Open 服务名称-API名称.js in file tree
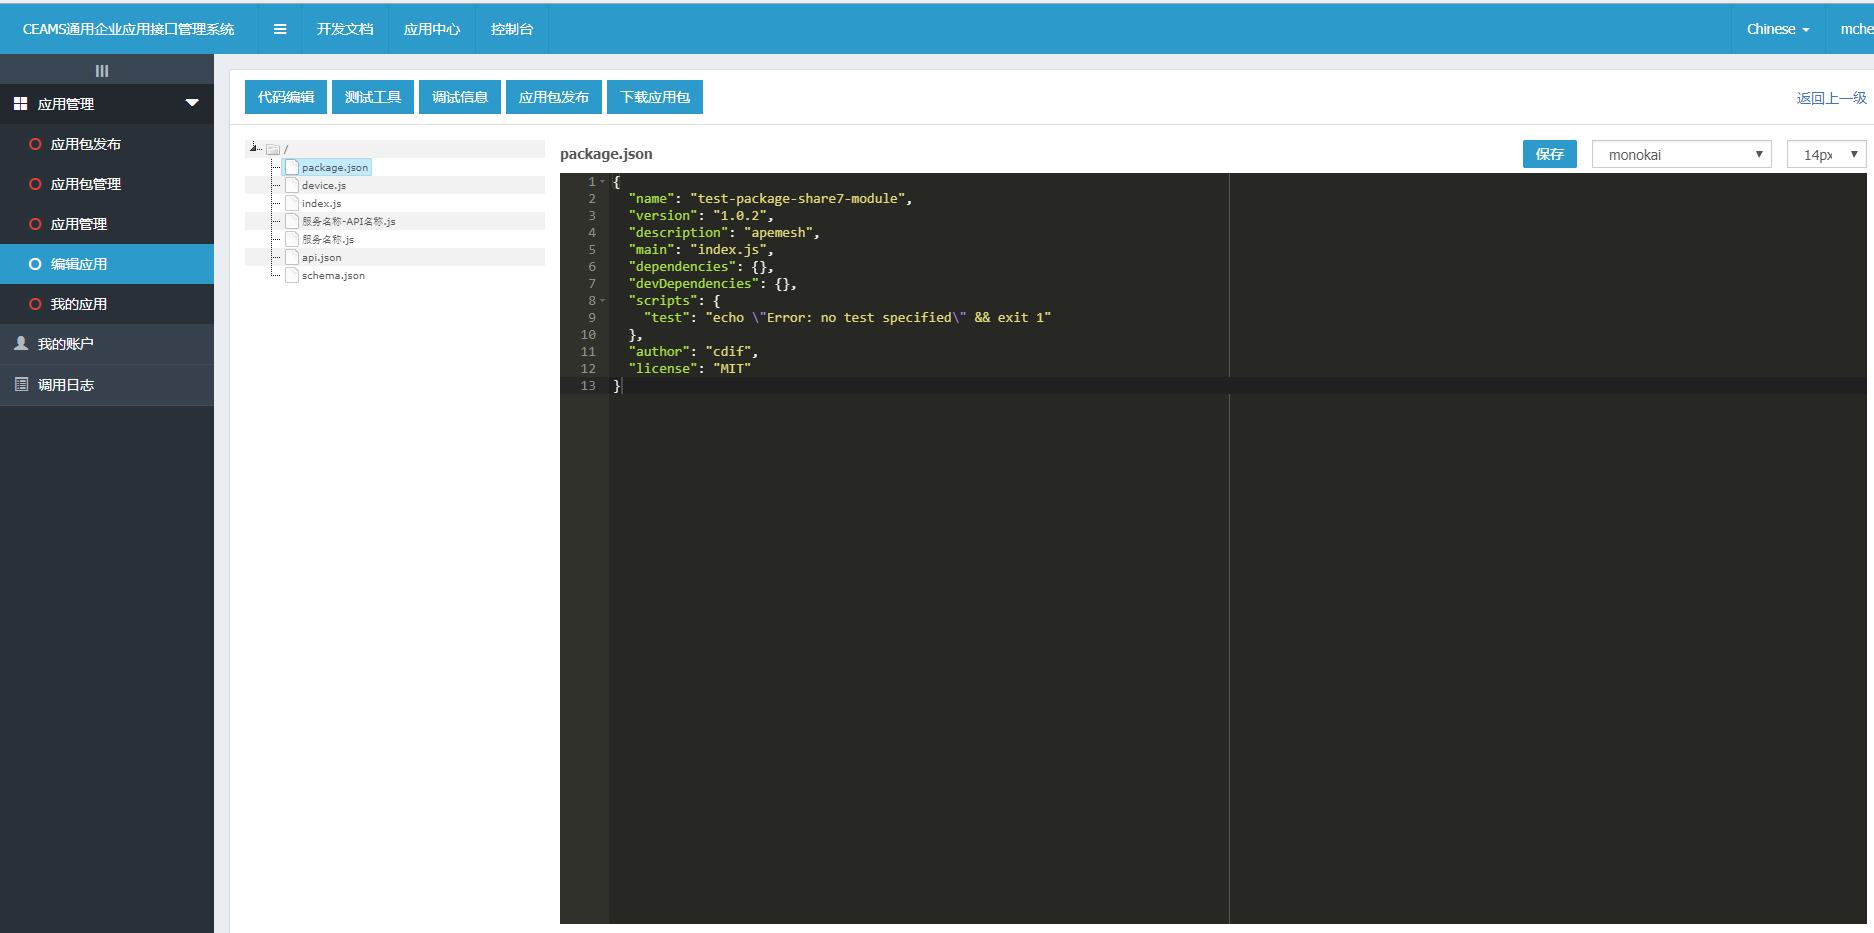Screen dimensions: 1874x933 click(349, 221)
